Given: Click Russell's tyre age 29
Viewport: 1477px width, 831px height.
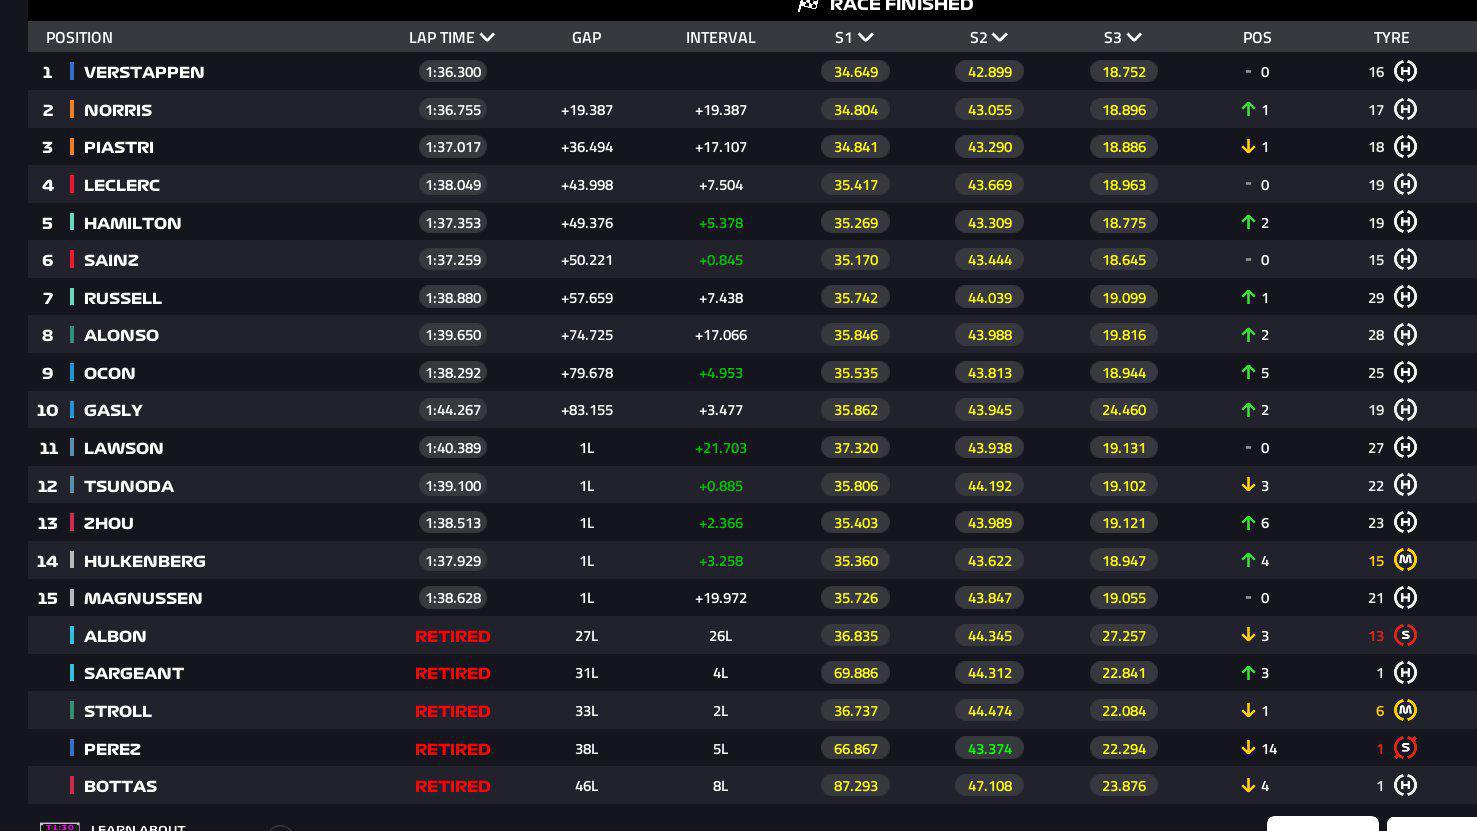Looking at the screenshot, I should (x=1376, y=298).
